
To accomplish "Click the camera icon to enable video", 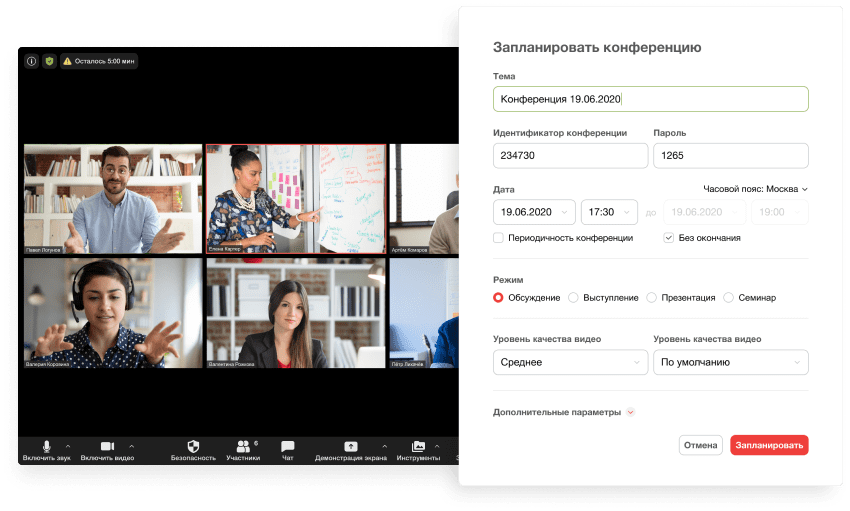I will (107, 446).
